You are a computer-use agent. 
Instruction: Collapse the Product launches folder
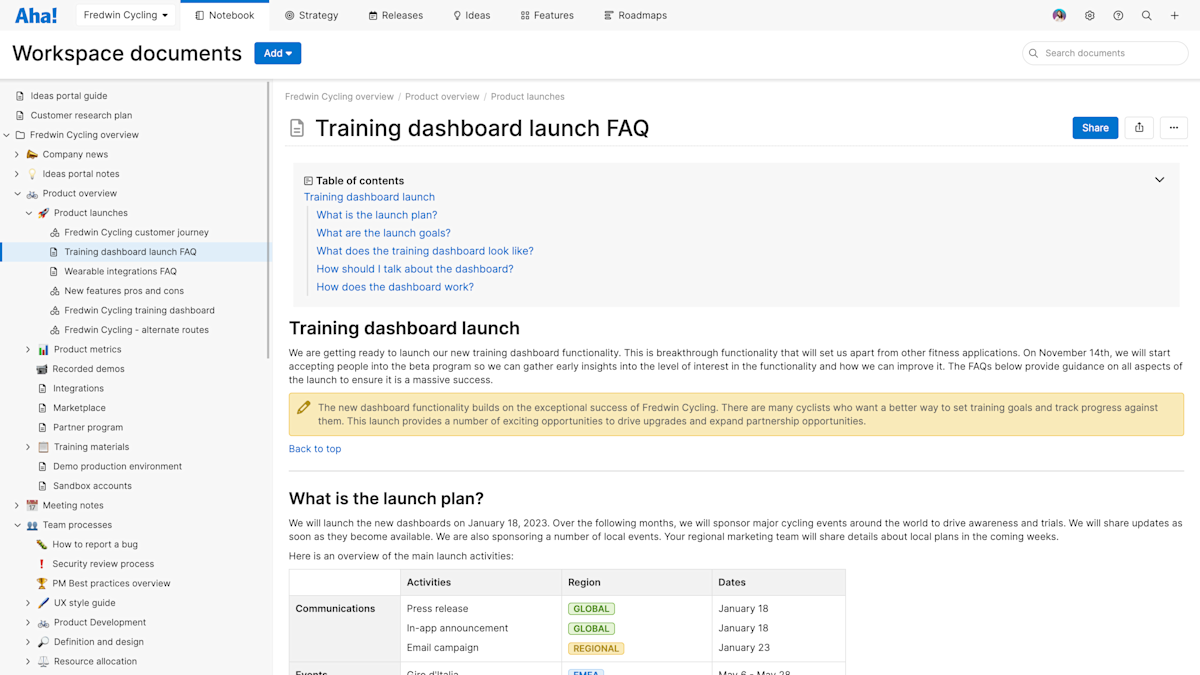tap(28, 213)
